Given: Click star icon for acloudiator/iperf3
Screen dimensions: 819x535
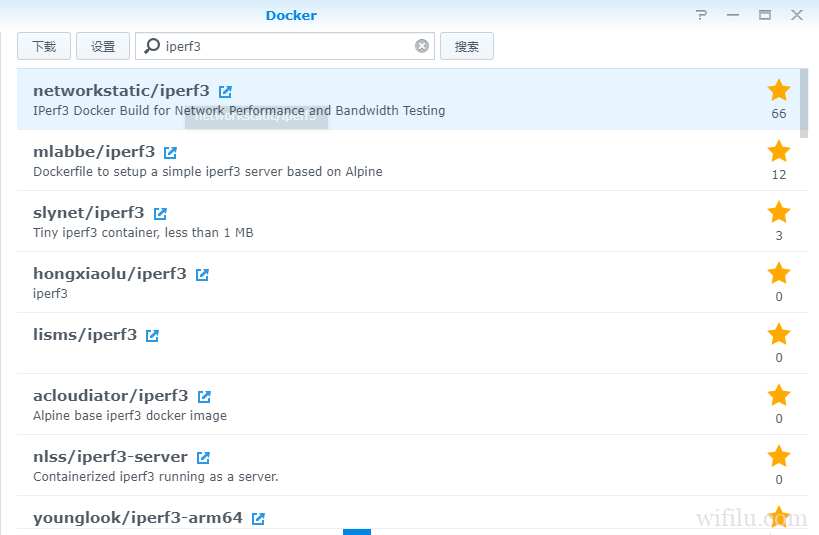Looking at the screenshot, I should (779, 396).
